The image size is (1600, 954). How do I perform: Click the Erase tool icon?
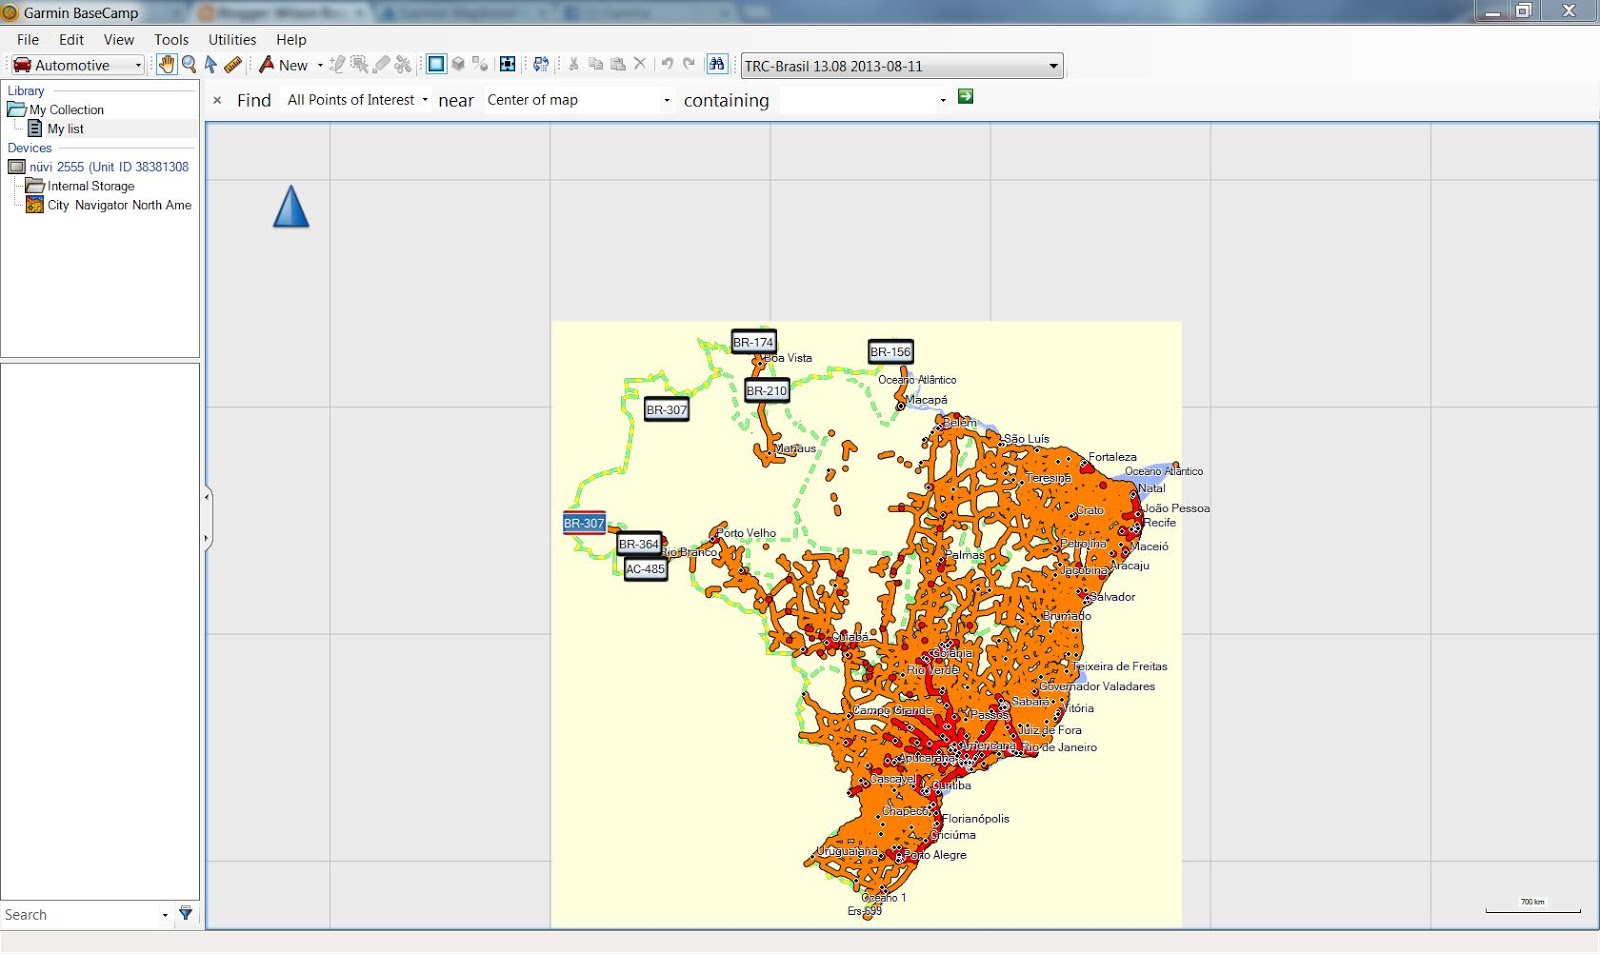pos(381,65)
